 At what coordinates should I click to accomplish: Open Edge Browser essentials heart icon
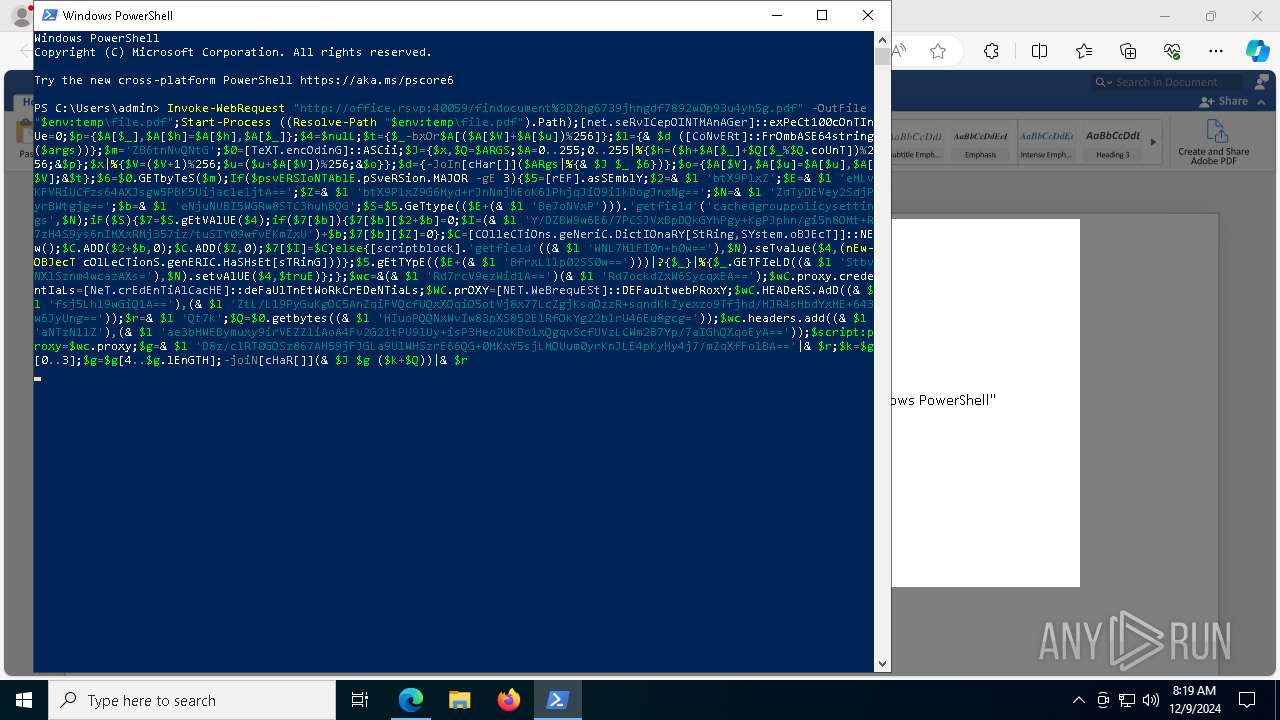click(1173, 51)
